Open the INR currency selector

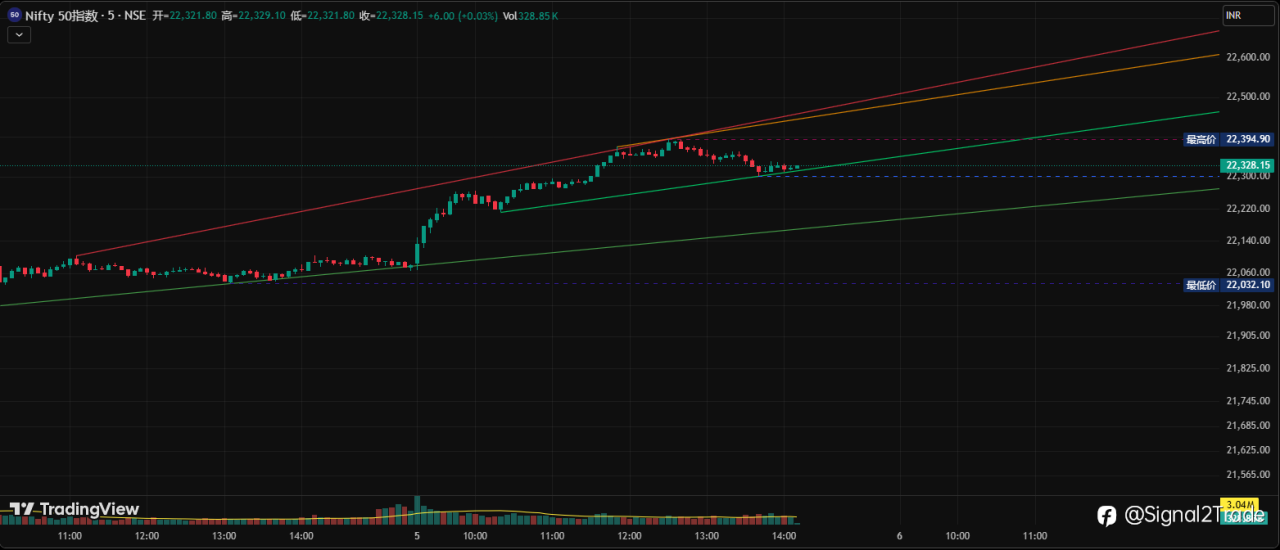click(1235, 16)
